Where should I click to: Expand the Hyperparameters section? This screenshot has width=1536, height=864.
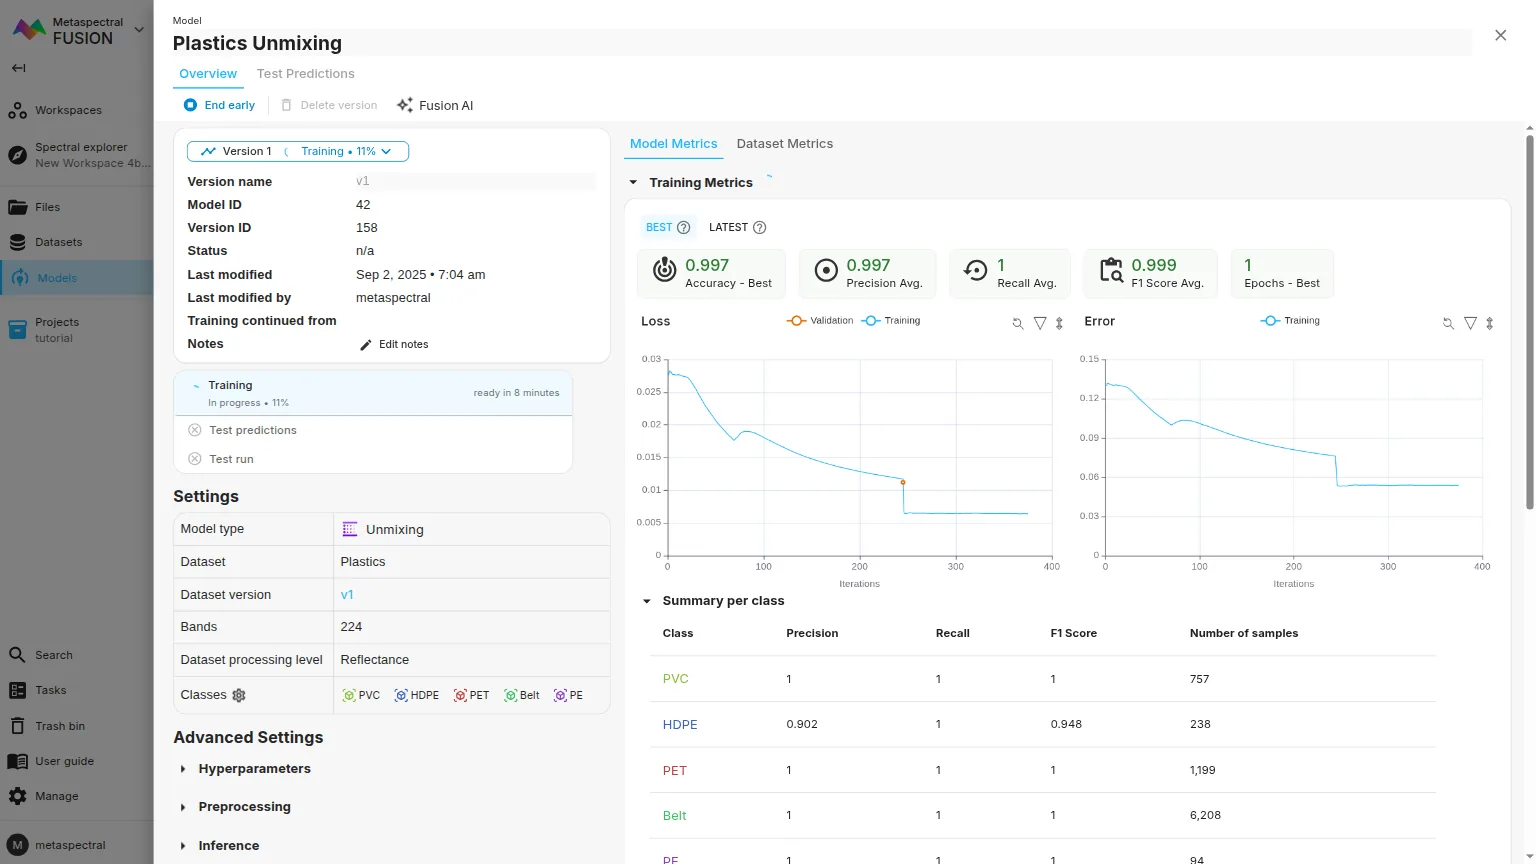pos(254,769)
